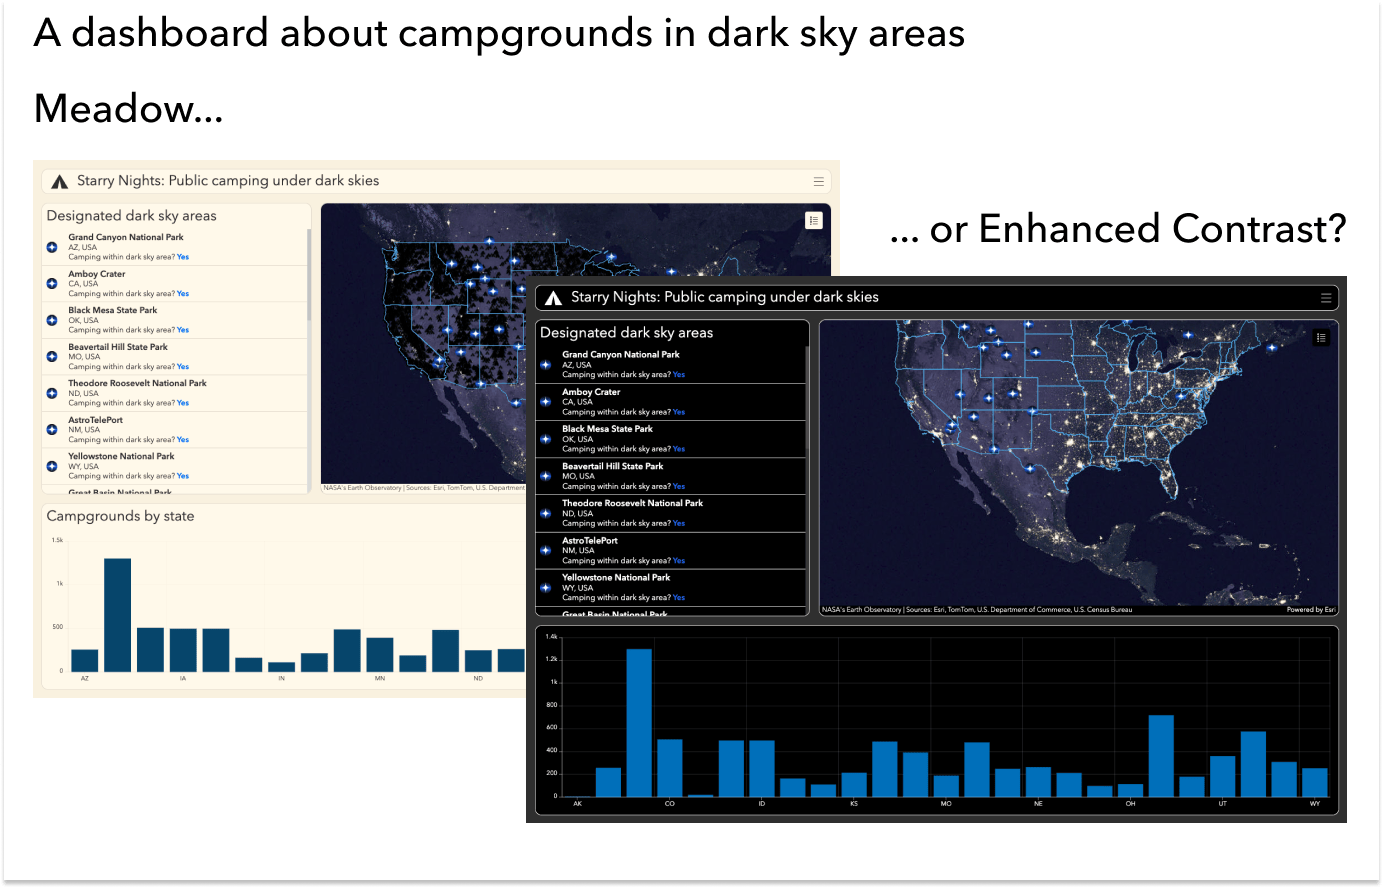
Task: Select Yellowstone National Park in the Meadow list
Action: [x=175, y=466]
